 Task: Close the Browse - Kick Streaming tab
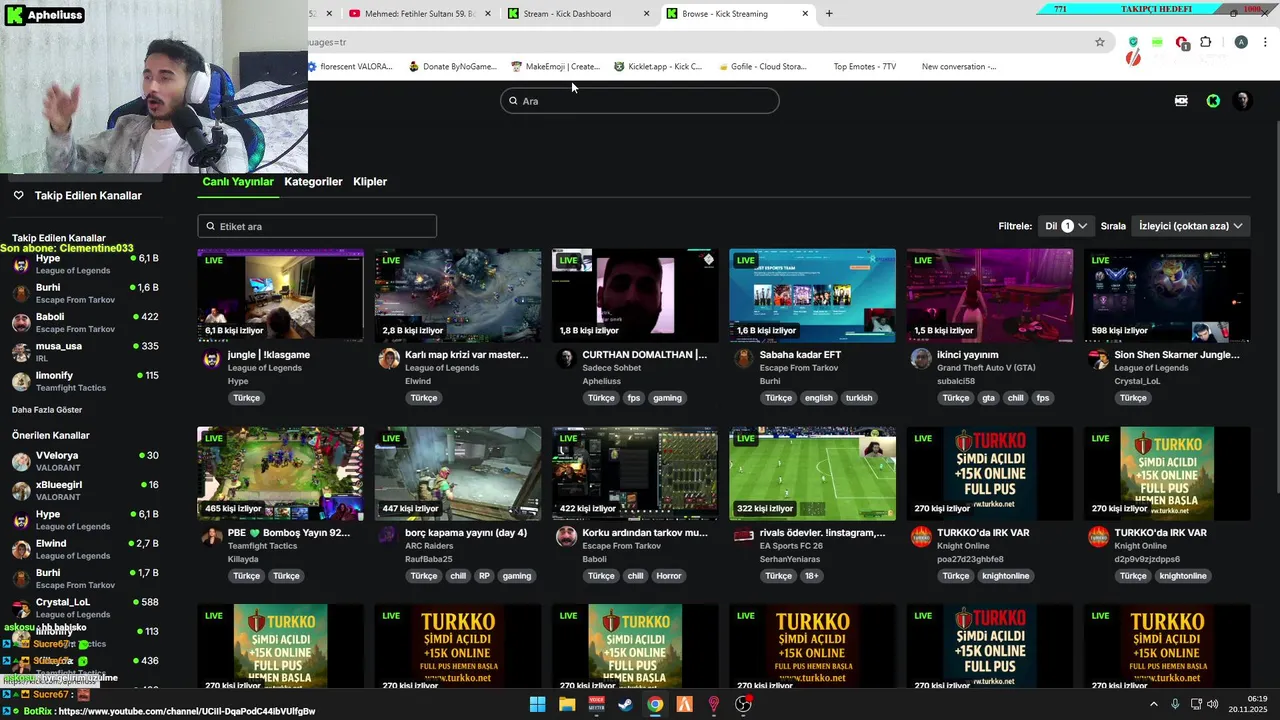805,14
